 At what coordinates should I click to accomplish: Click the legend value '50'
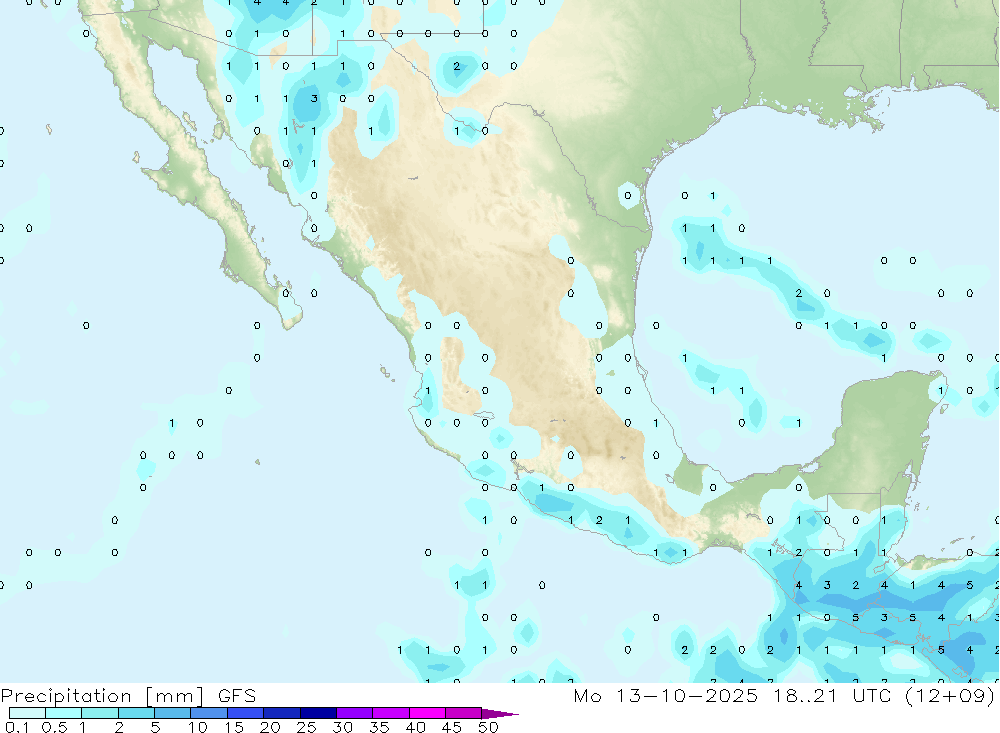click(488, 727)
